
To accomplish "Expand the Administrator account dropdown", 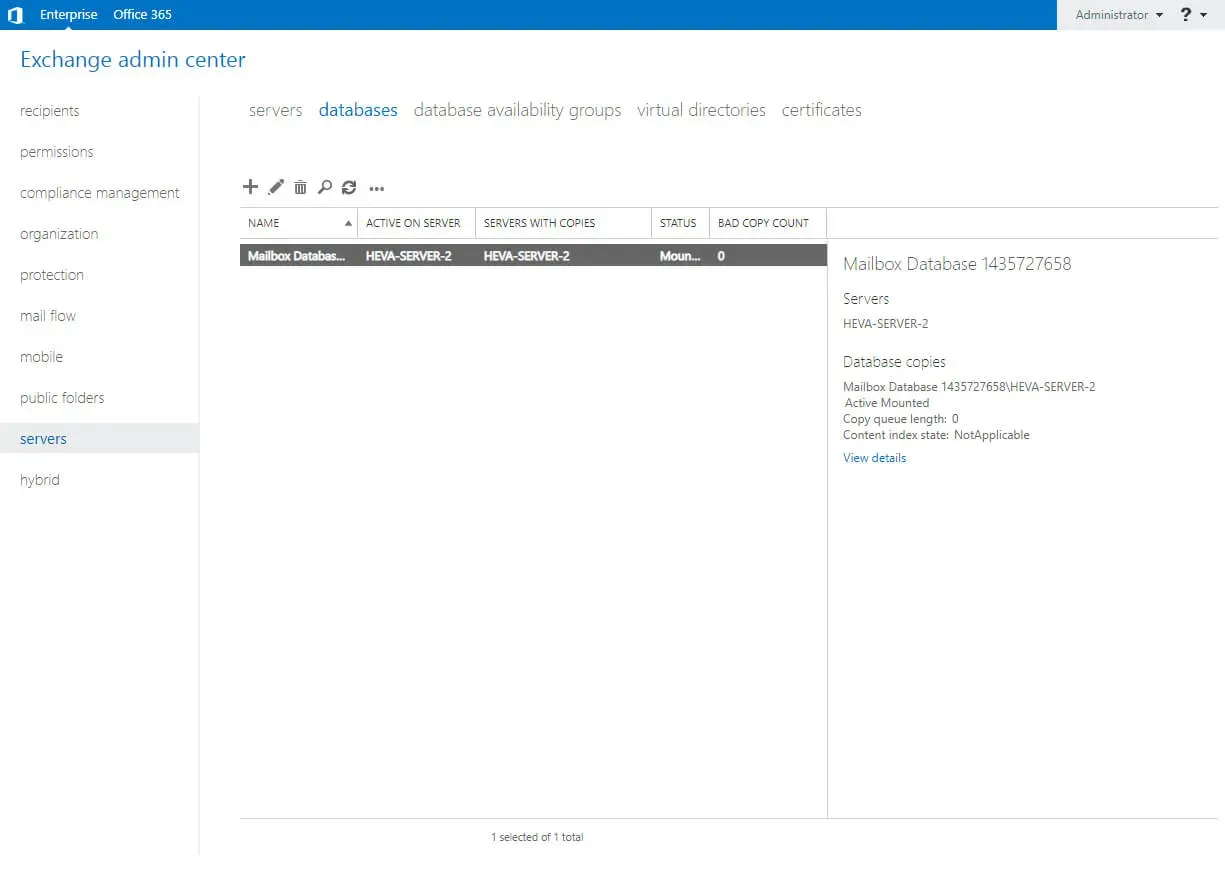I will coord(1119,15).
